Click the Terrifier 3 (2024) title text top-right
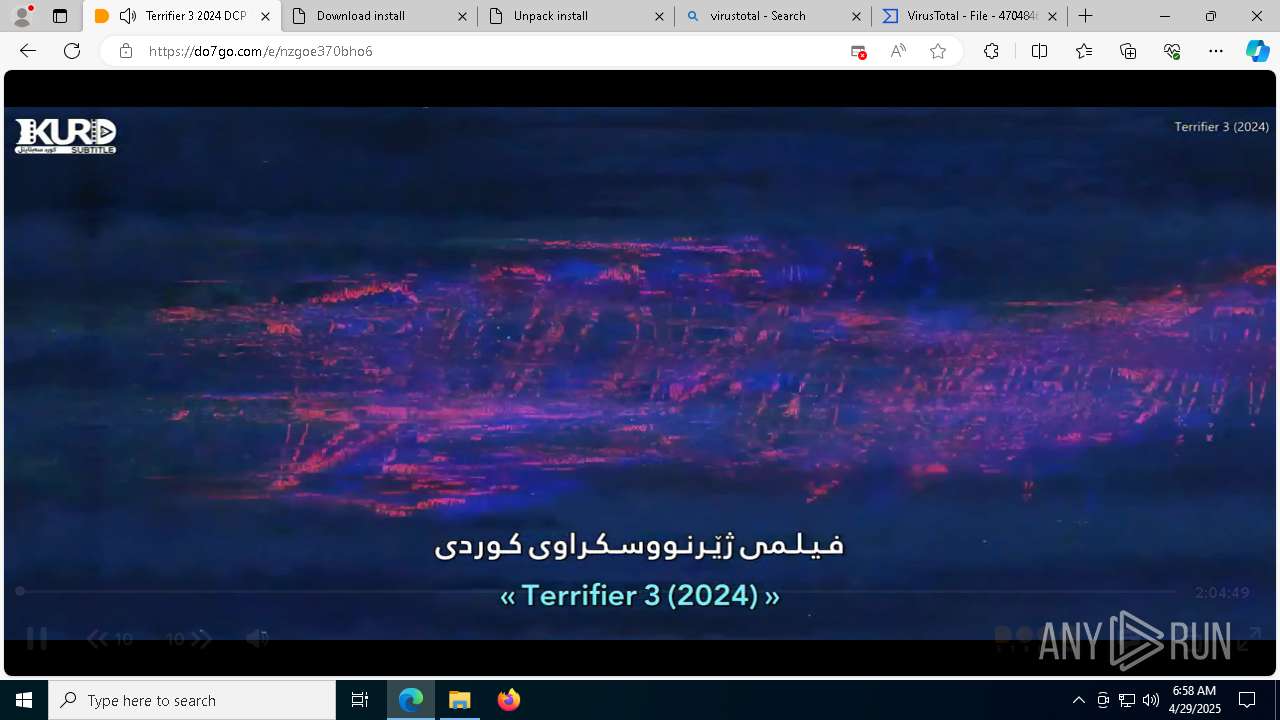Viewport: 1280px width, 720px height. click(x=1221, y=126)
